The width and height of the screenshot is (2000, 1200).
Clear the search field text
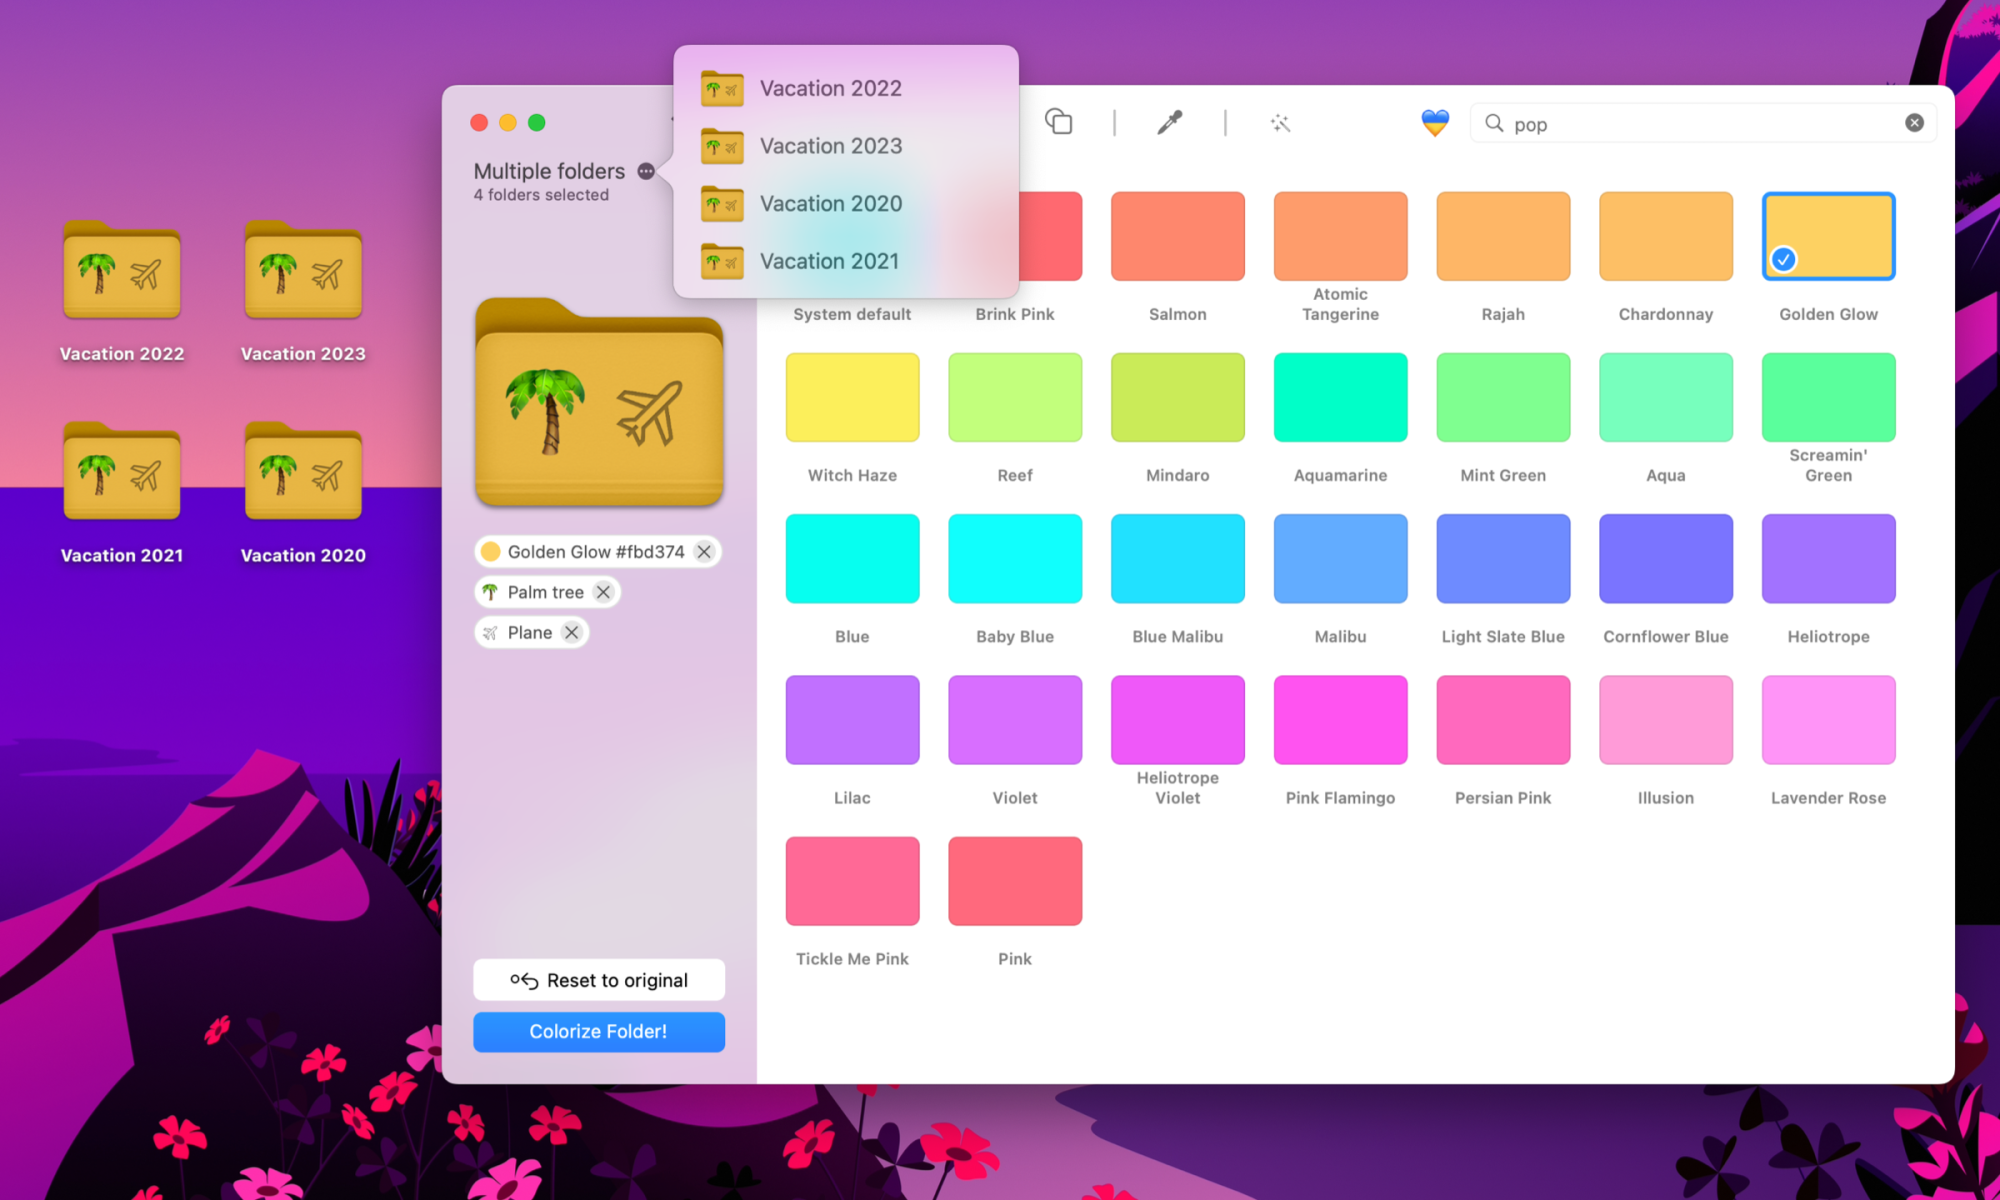1914,123
